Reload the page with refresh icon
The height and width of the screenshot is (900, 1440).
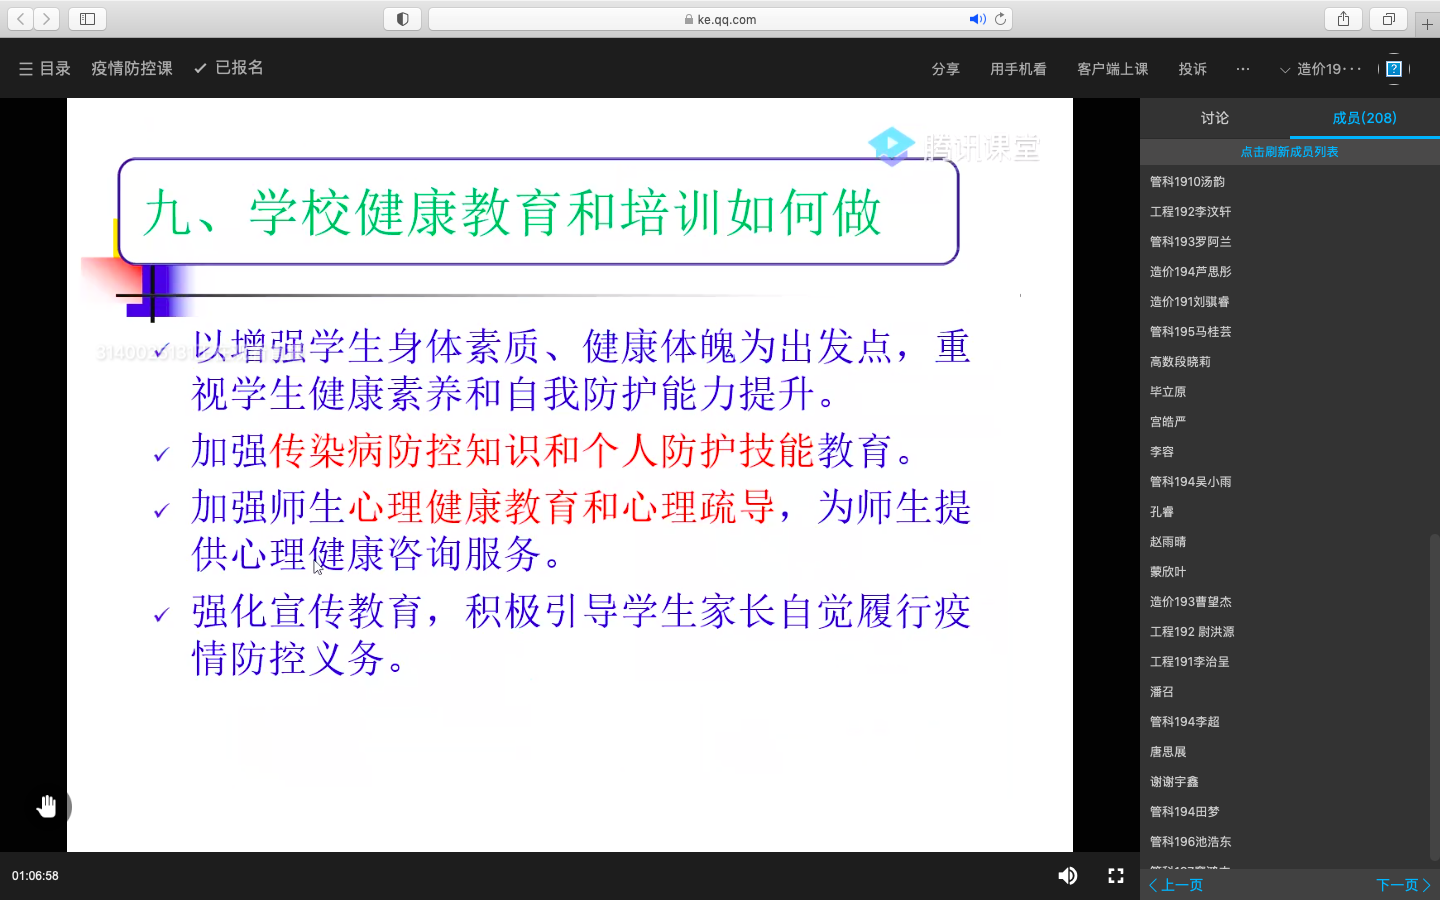click(x=1000, y=19)
